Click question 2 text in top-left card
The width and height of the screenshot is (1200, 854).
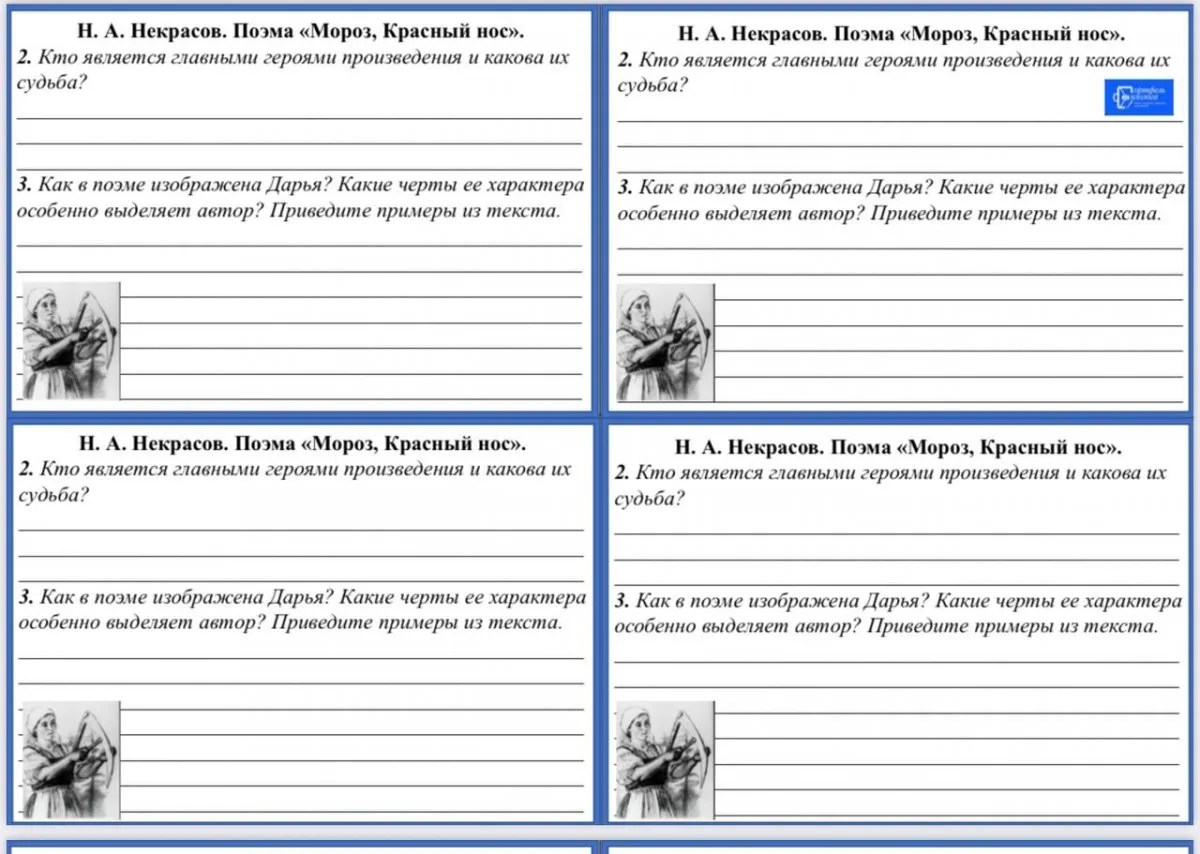[x=295, y=70]
